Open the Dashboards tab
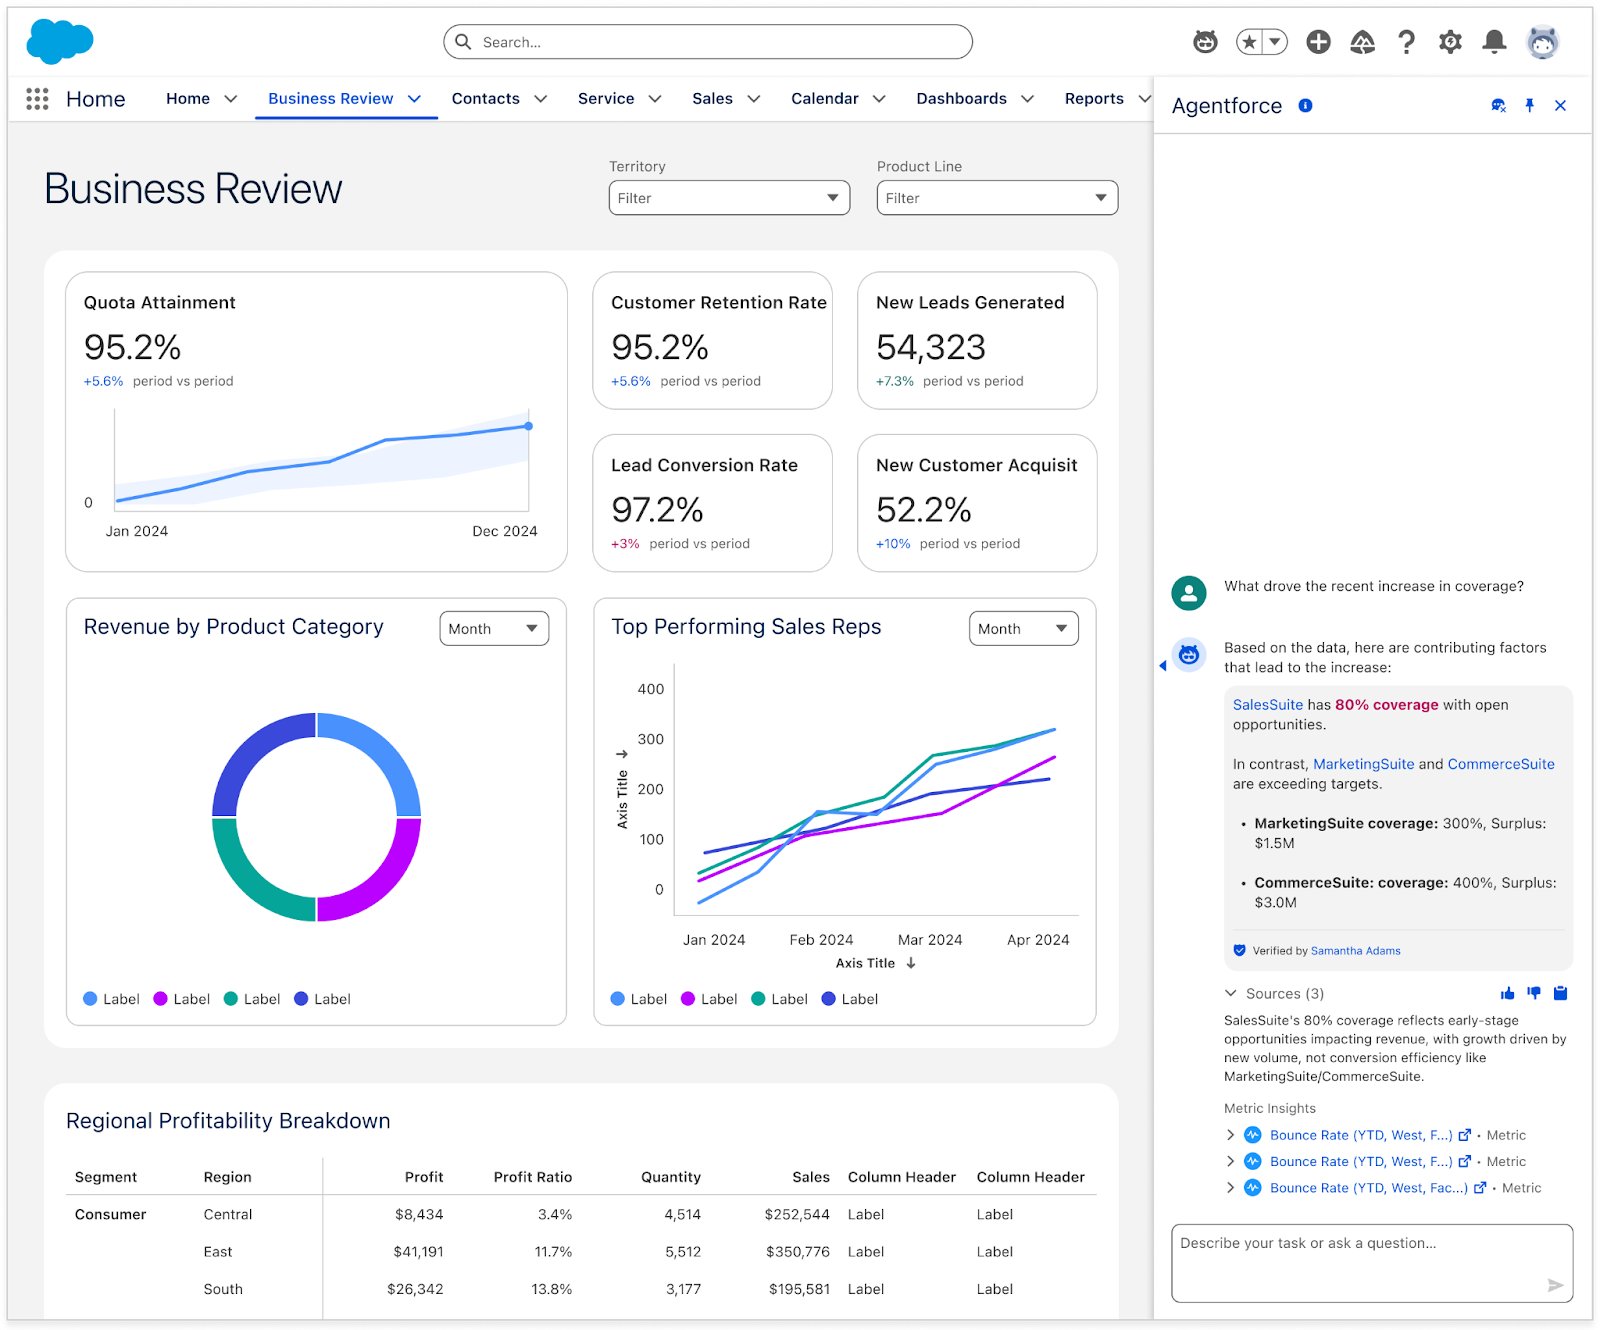 click(961, 99)
